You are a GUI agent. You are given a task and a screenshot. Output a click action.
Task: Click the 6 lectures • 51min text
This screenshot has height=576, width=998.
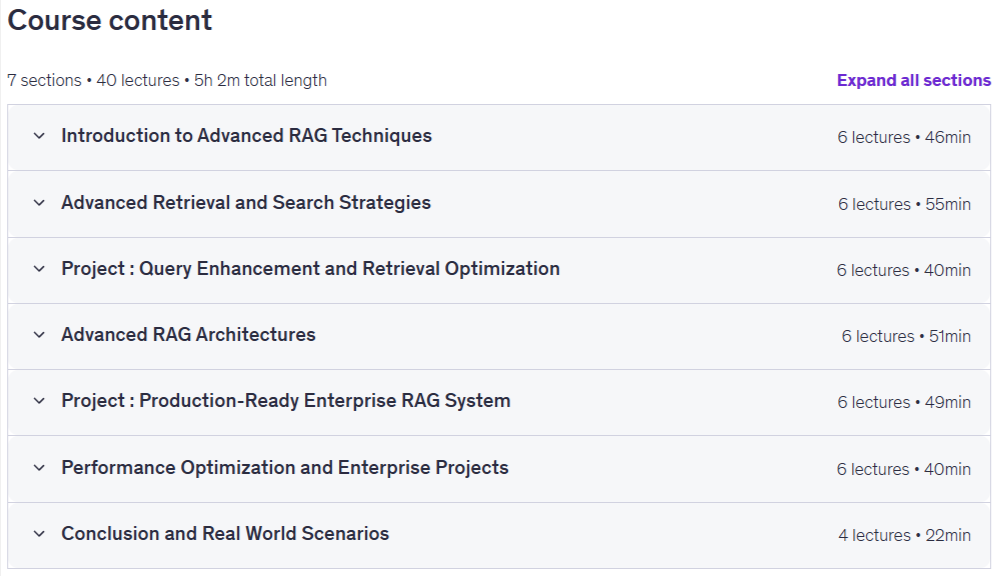click(x=906, y=336)
